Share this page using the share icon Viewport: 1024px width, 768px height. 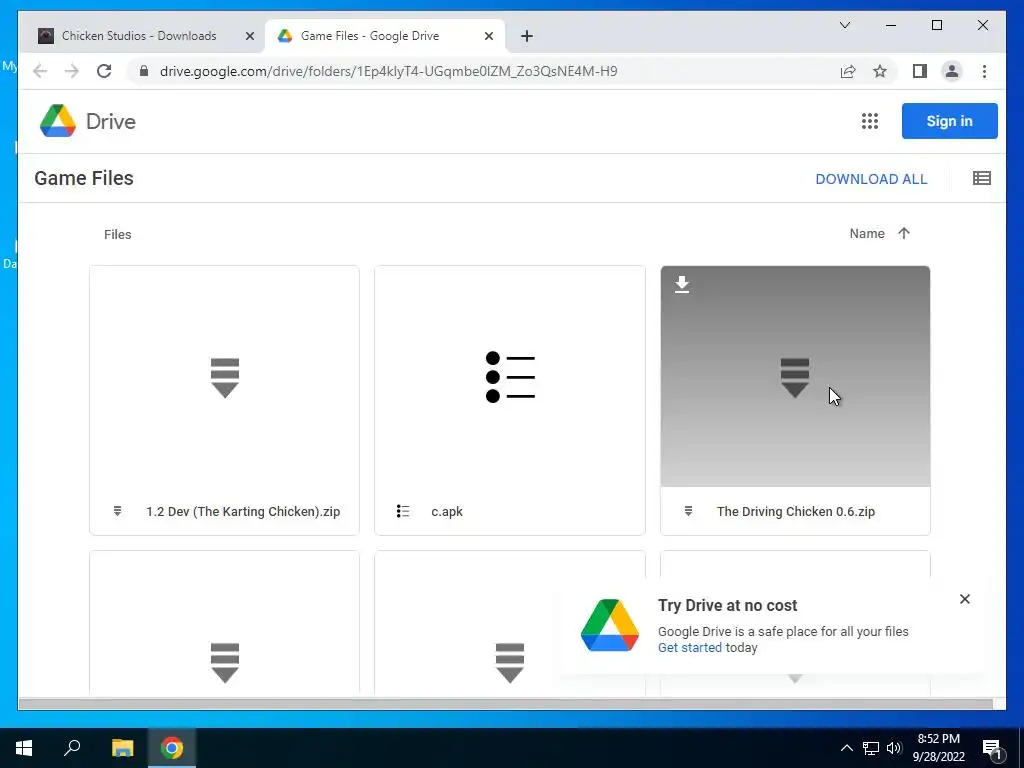click(848, 71)
